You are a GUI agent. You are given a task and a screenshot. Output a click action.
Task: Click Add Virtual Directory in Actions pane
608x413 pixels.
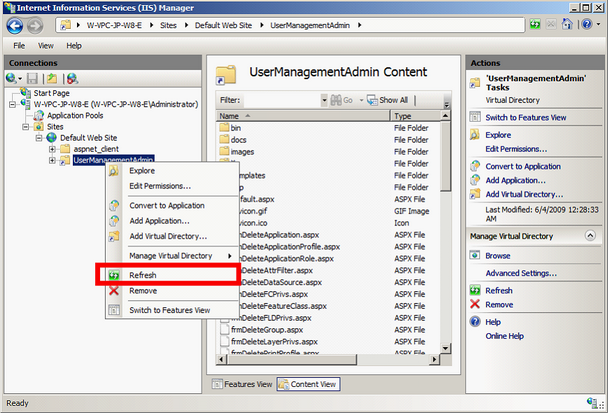click(x=524, y=194)
